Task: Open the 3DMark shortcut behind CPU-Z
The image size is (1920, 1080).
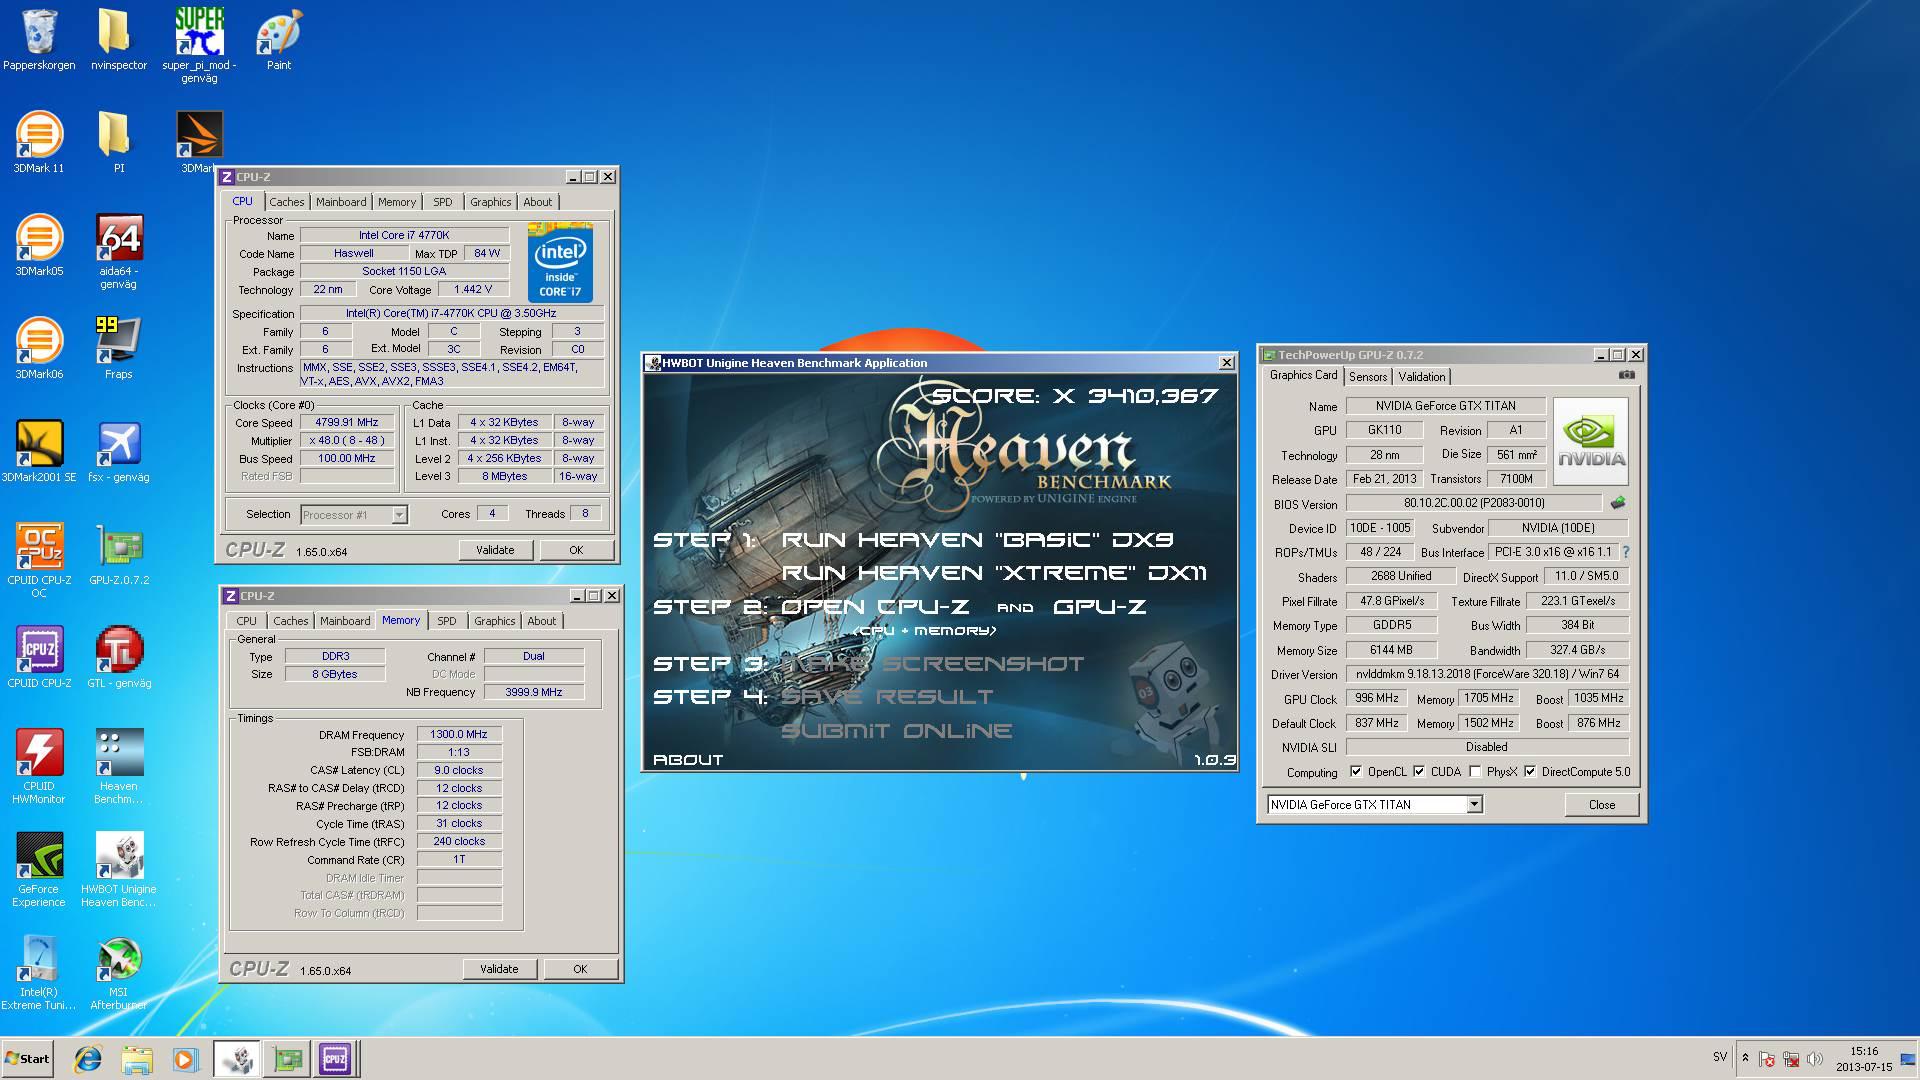Action: click(198, 134)
